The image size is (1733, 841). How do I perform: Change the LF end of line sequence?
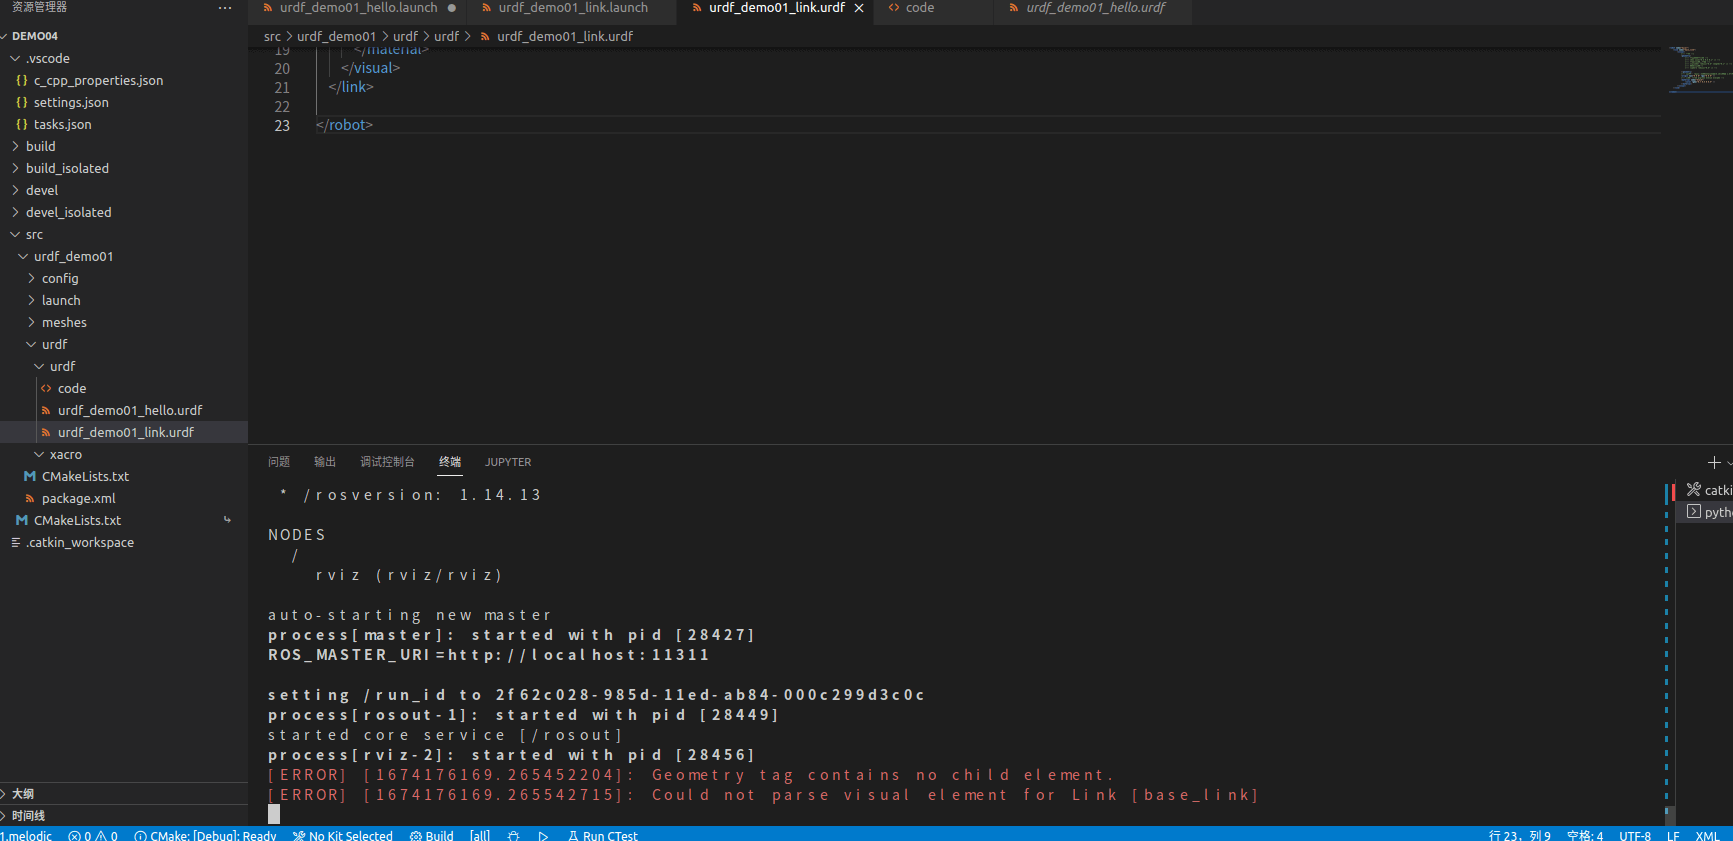tap(1673, 835)
